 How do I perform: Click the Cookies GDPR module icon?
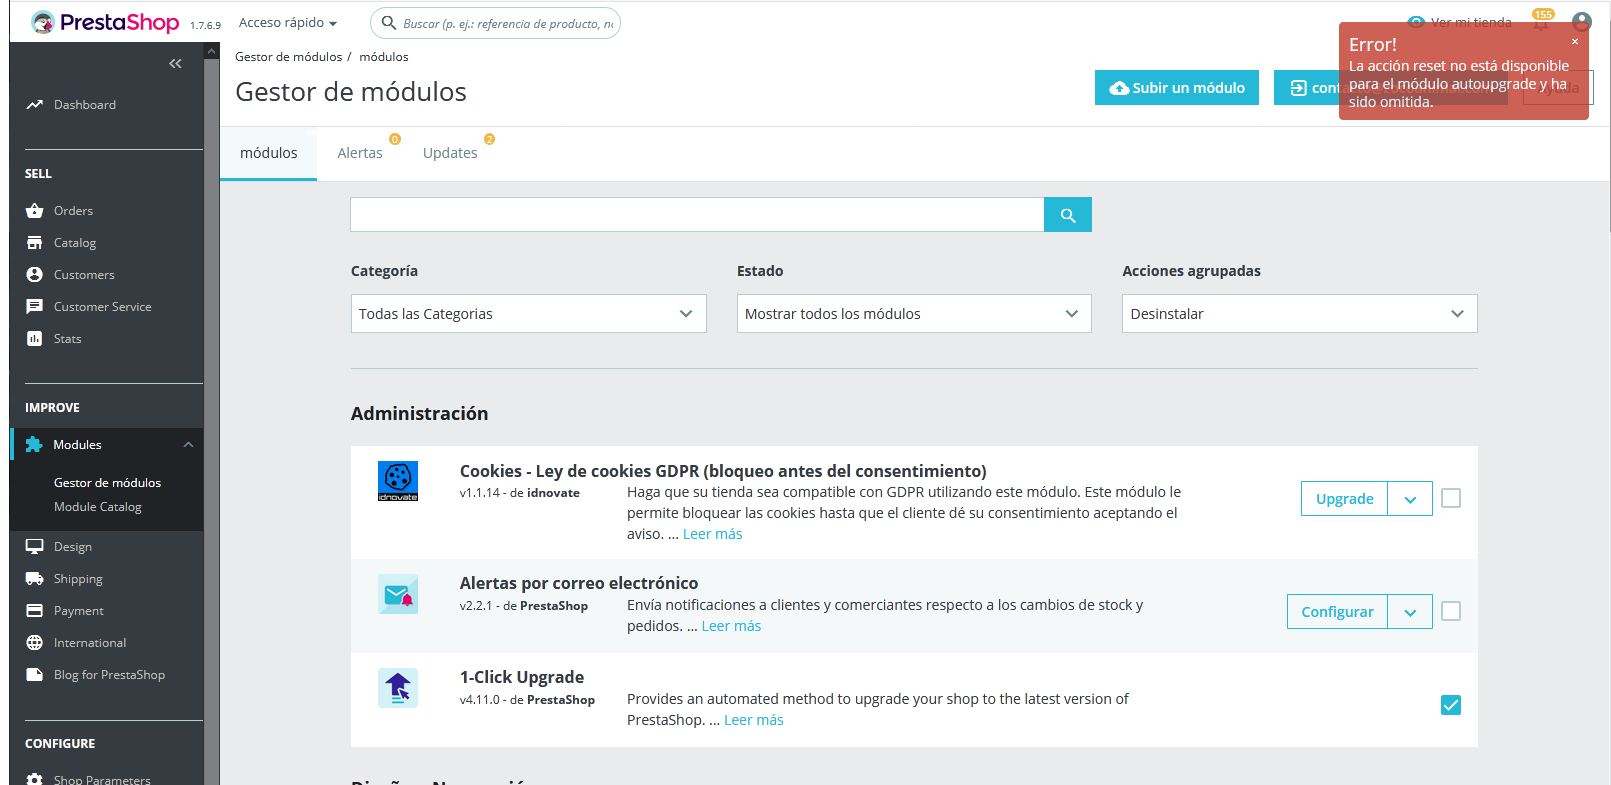pos(398,481)
